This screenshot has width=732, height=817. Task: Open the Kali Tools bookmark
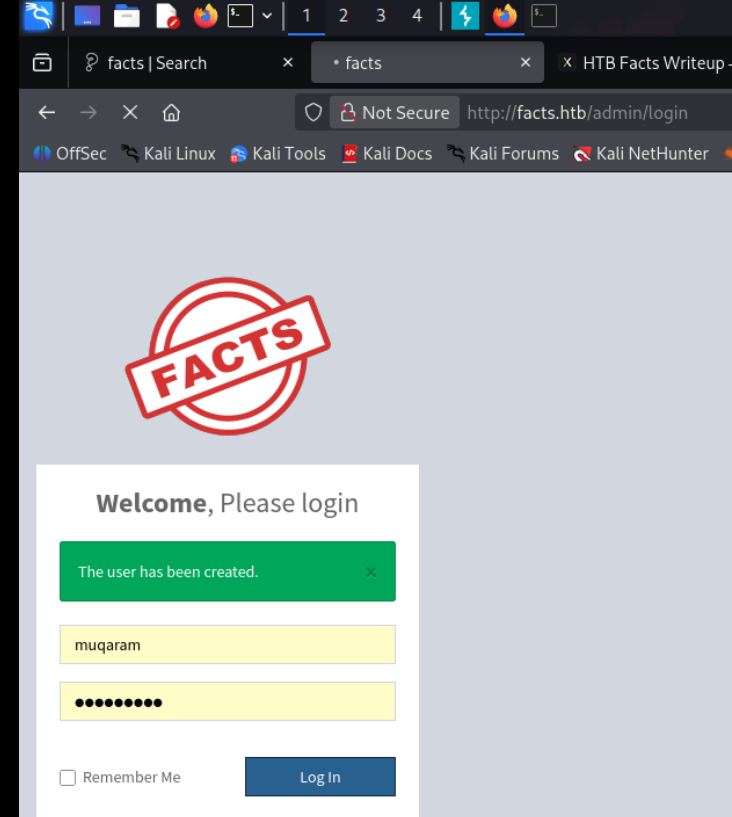(x=278, y=153)
